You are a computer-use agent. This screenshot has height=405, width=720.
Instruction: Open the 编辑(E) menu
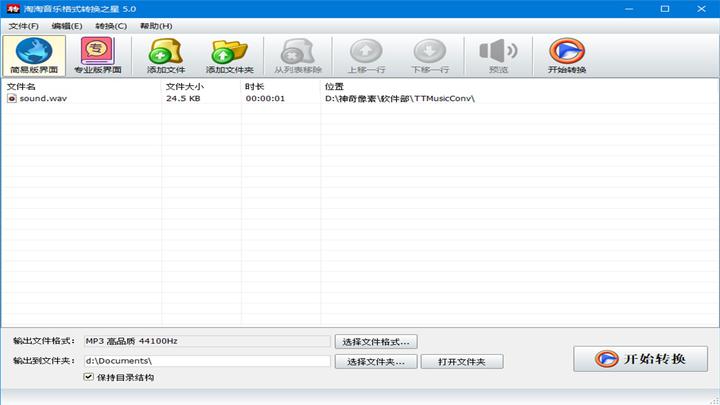(x=67, y=26)
